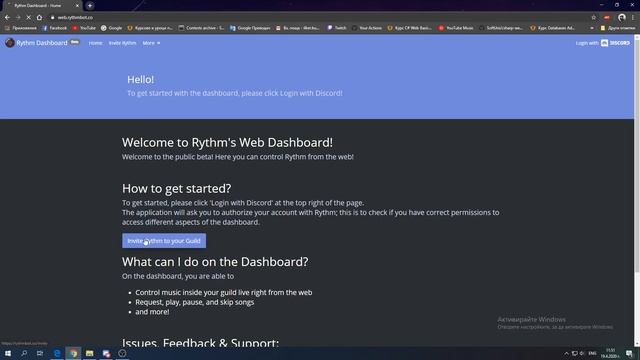Click 'Welcome to Rythm's Web Dashboard!' heading
Image resolution: width=640 pixels, height=360 pixels.
click(x=227, y=142)
